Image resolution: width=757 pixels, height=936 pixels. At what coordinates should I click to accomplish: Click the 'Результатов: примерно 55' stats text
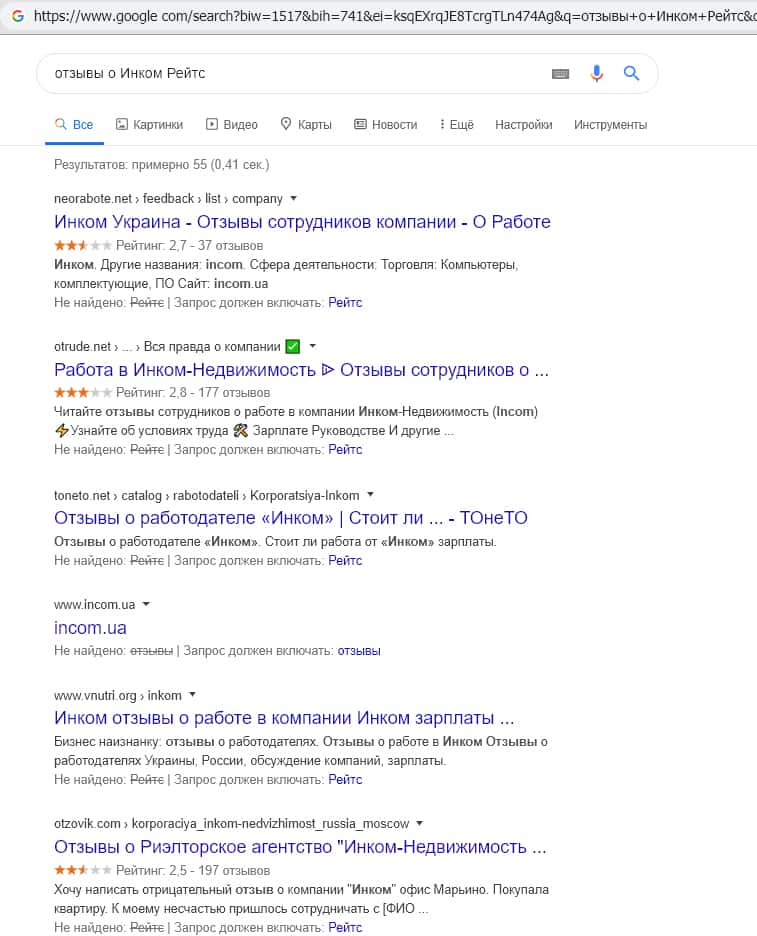pyautogui.click(x=161, y=165)
